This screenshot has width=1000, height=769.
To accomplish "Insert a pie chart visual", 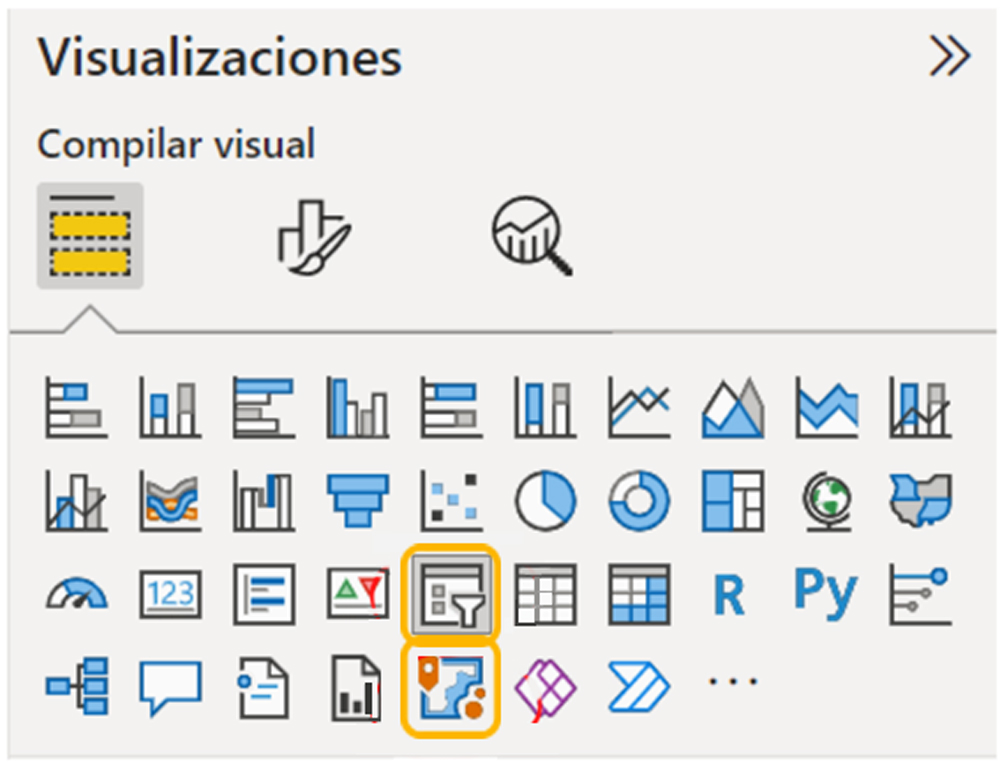I will pos(545,501).
